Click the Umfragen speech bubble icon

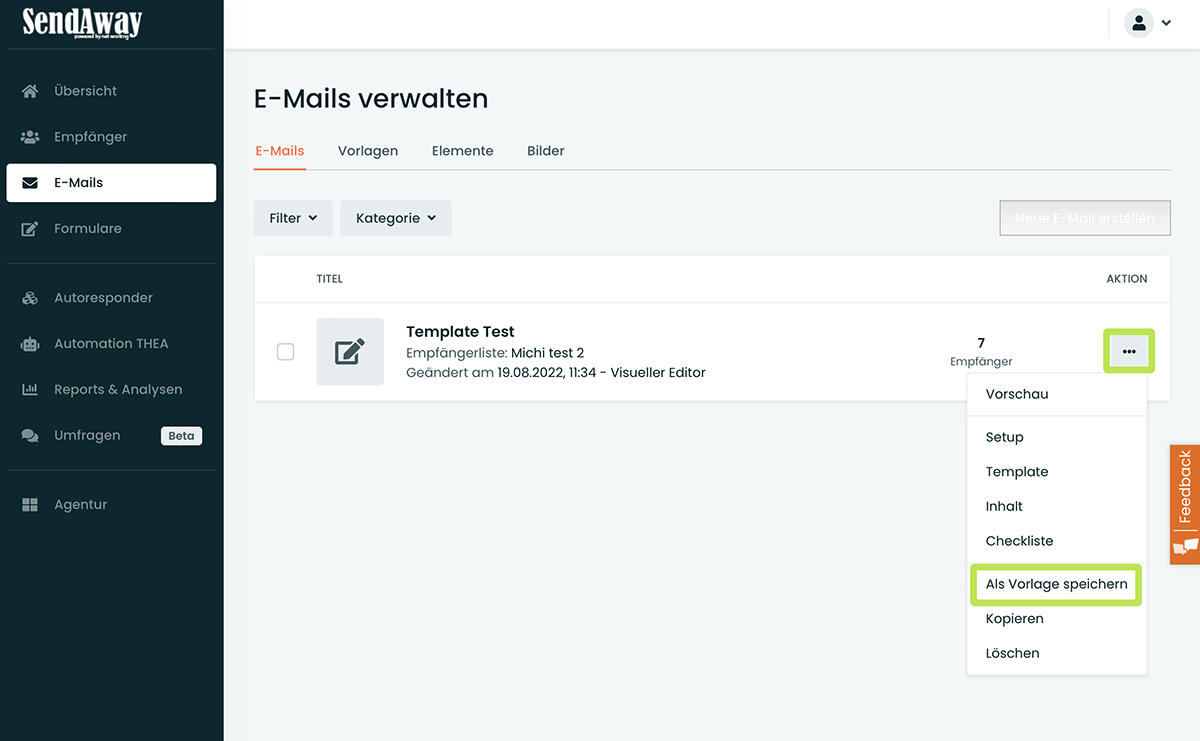30,436
